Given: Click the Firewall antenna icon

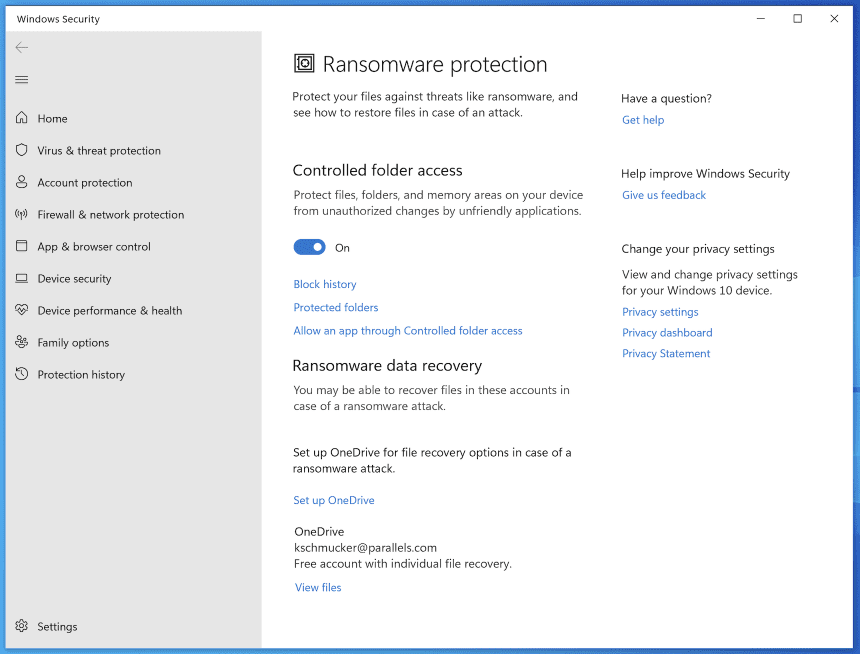Looking at the screenshot, I should click(x=21, y=214).
